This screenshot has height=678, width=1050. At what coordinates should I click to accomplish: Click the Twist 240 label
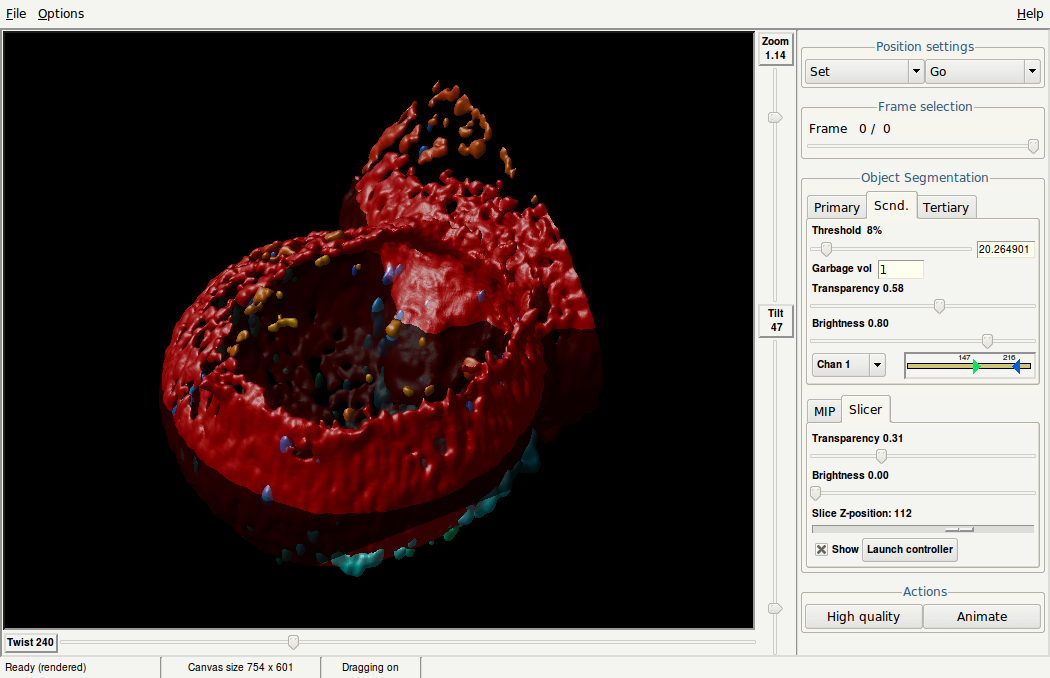pos(31,642)
